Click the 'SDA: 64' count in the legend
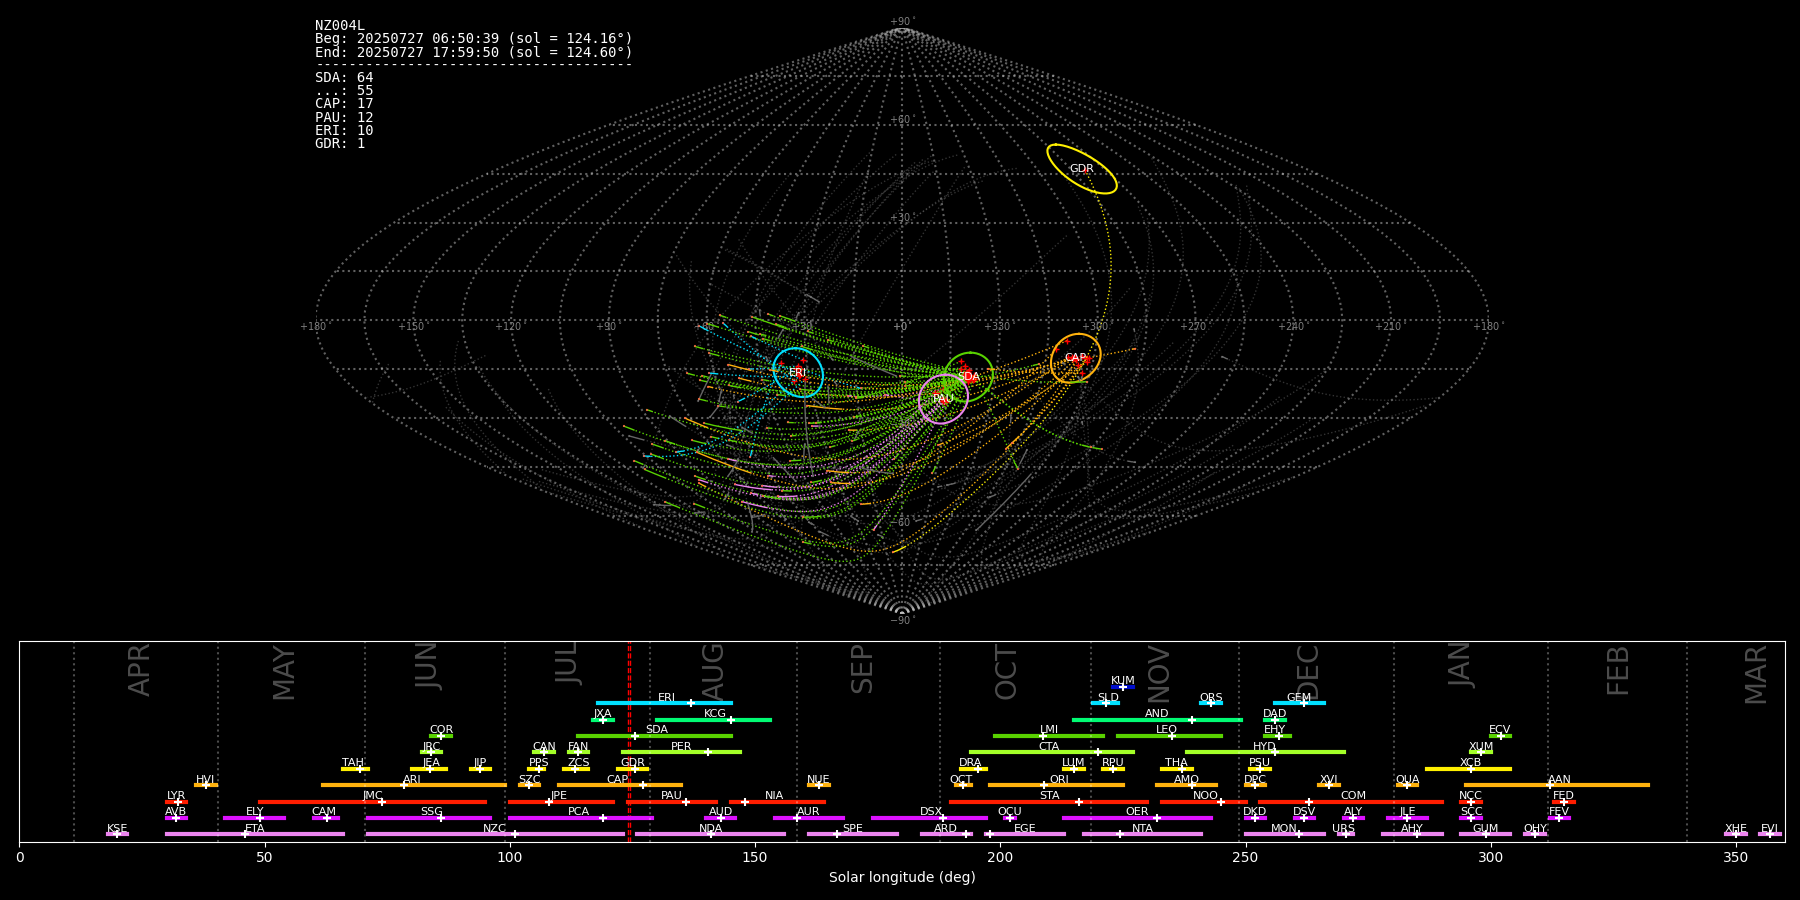1800x900 pixels. click(344, 77)
